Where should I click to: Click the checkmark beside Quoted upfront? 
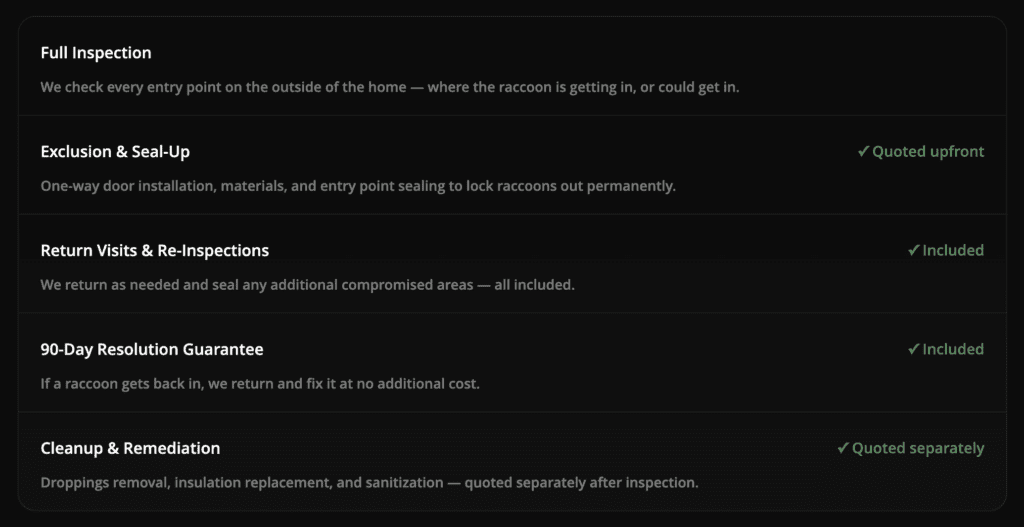(863, 152)
